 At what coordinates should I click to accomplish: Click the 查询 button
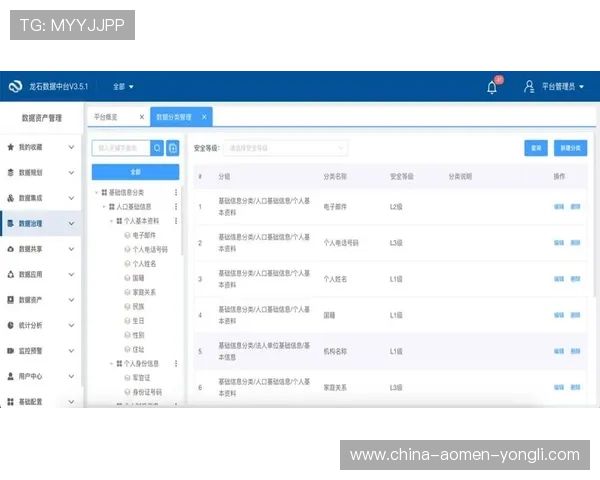(x=536, y=148)
